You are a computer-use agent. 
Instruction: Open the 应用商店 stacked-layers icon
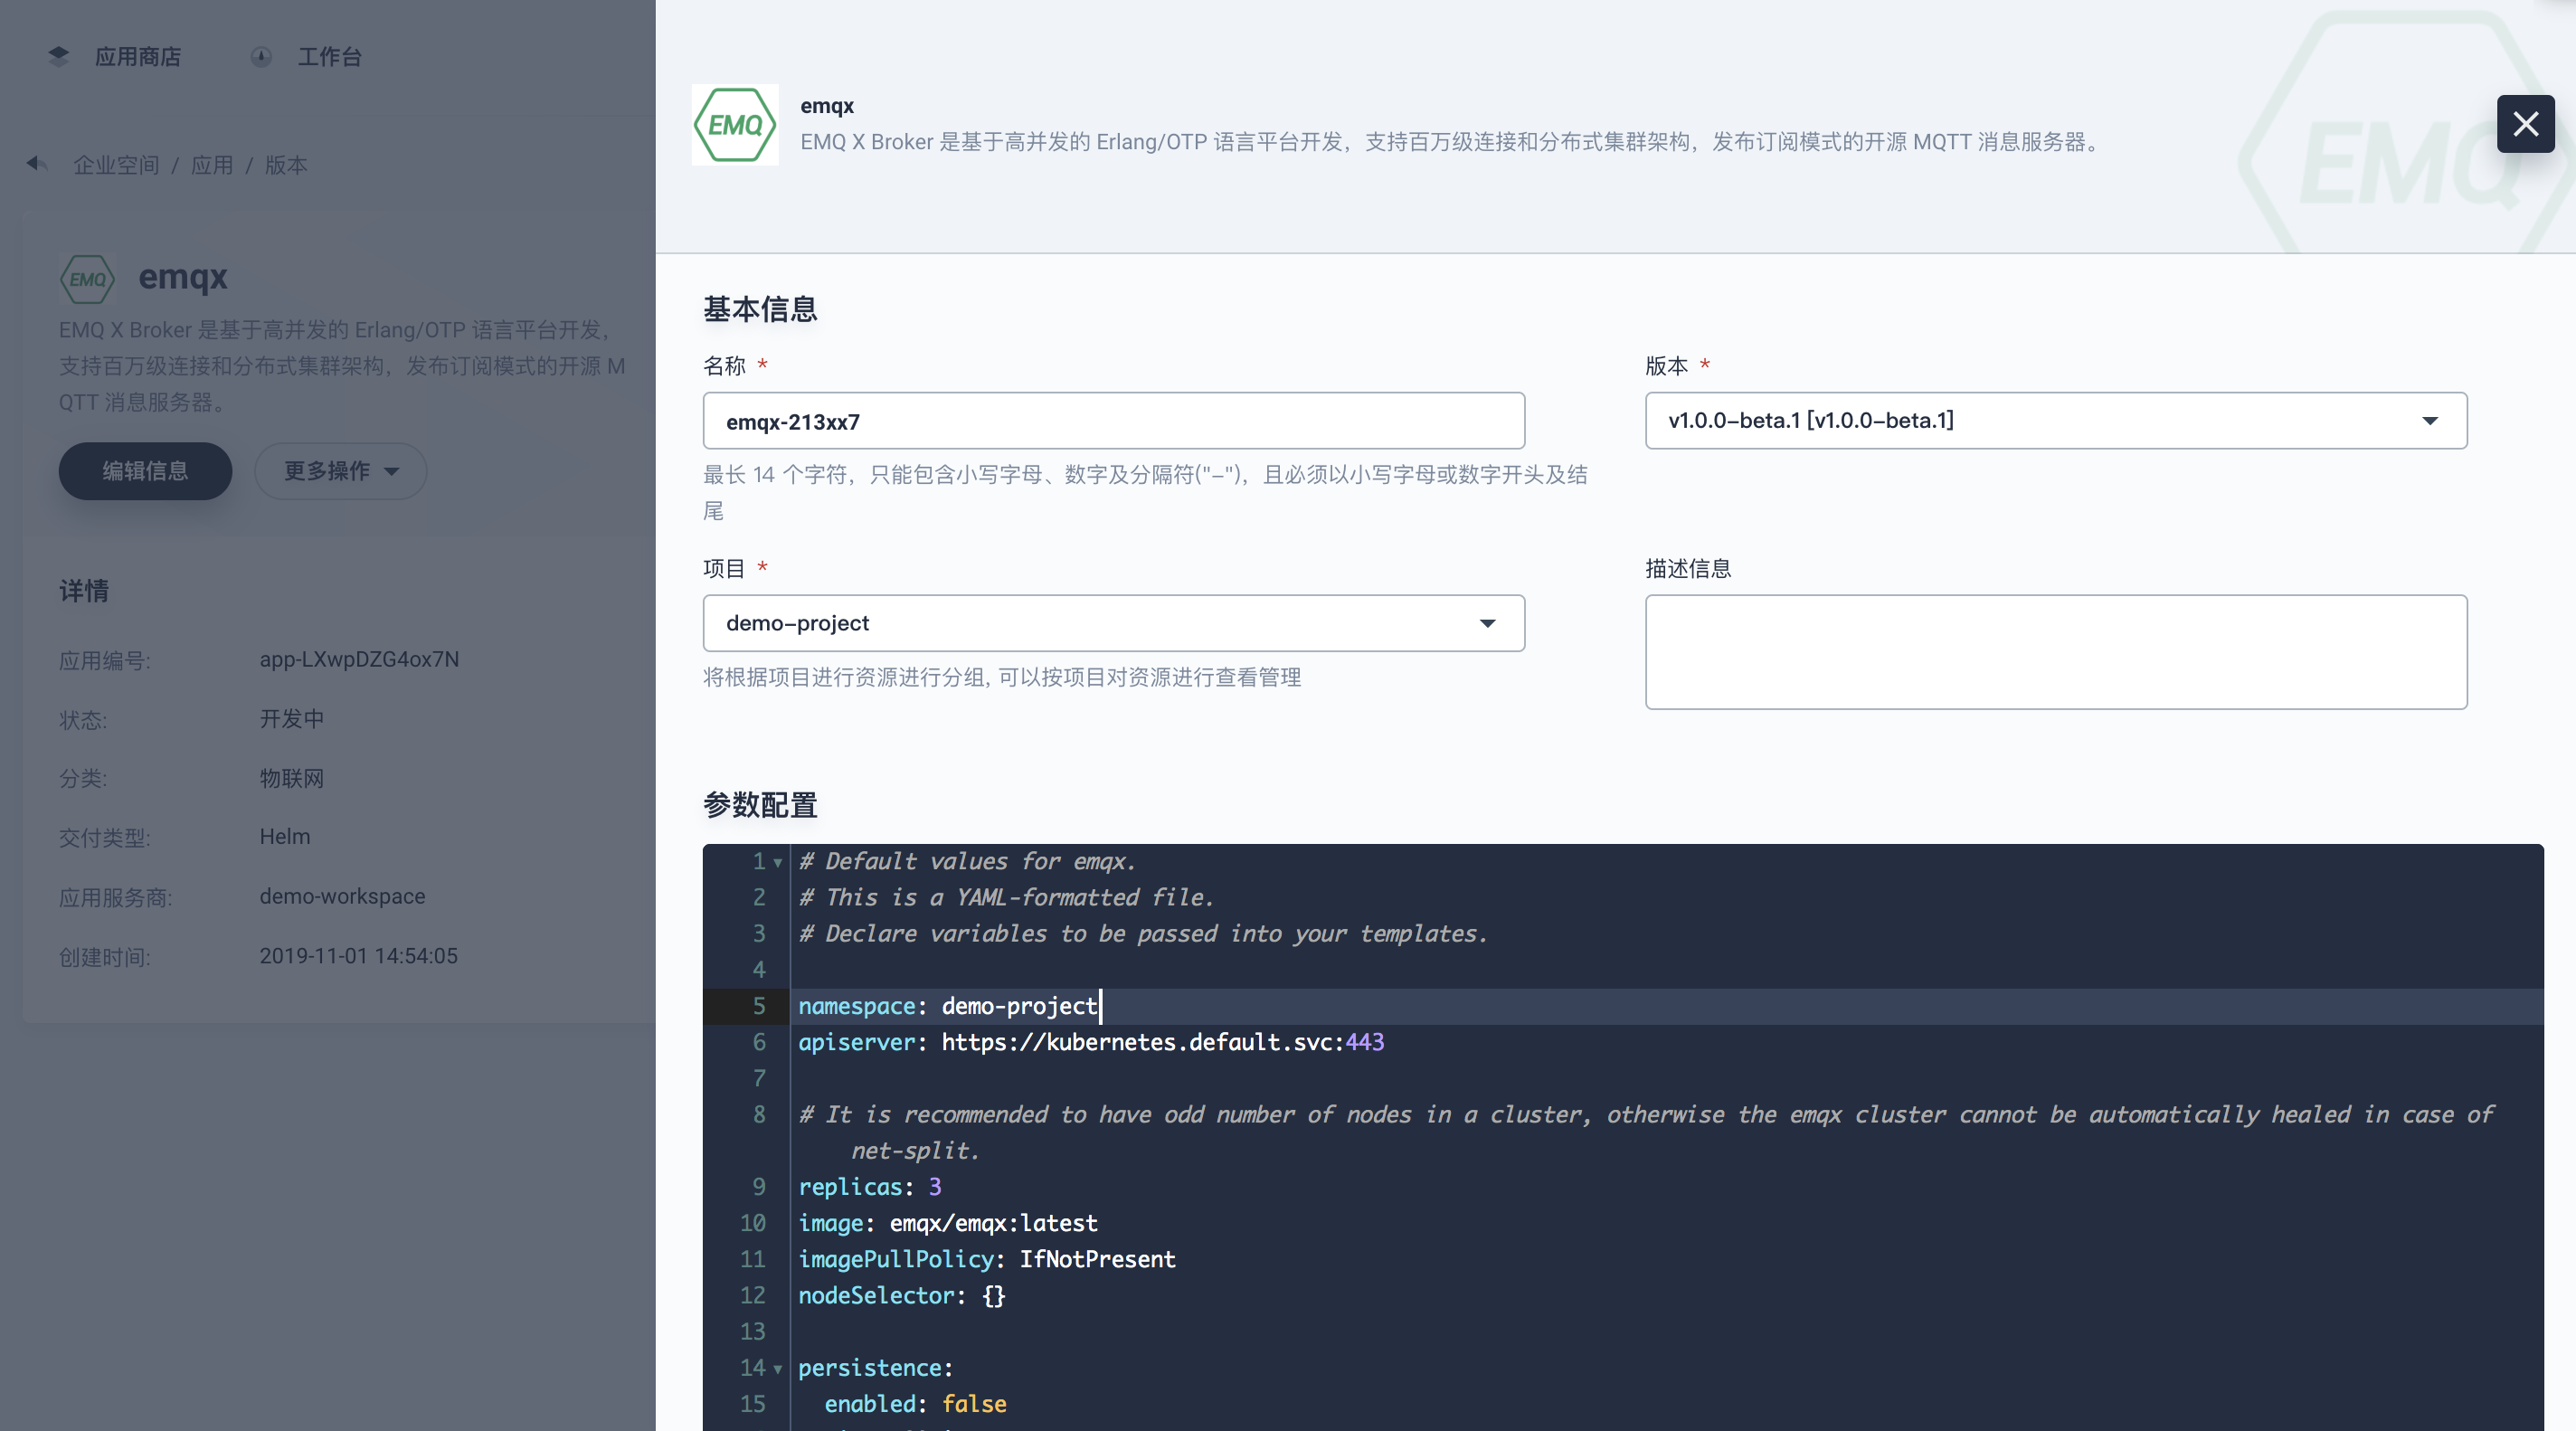[57, 56]
